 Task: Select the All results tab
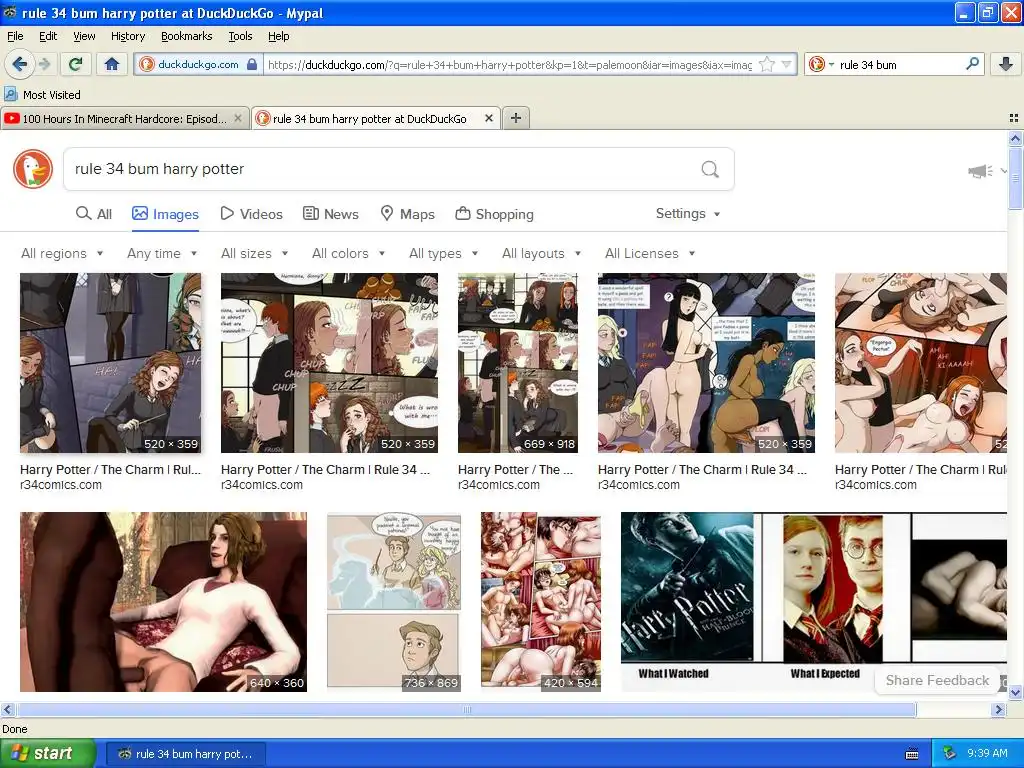tap(94, 214)
